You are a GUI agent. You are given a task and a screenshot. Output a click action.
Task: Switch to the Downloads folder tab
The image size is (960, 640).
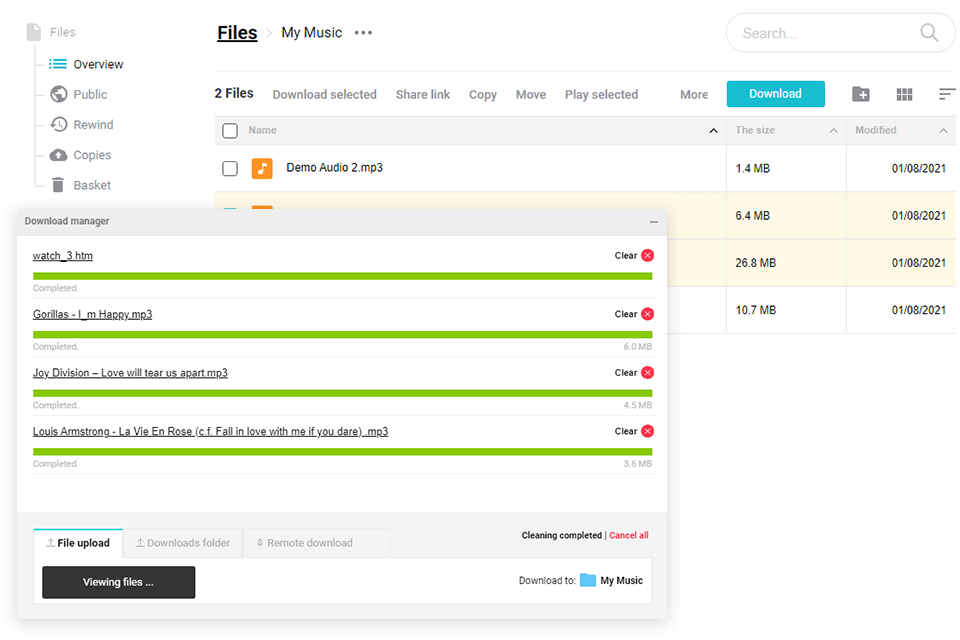pyautogui.click(x=182, y=543)
